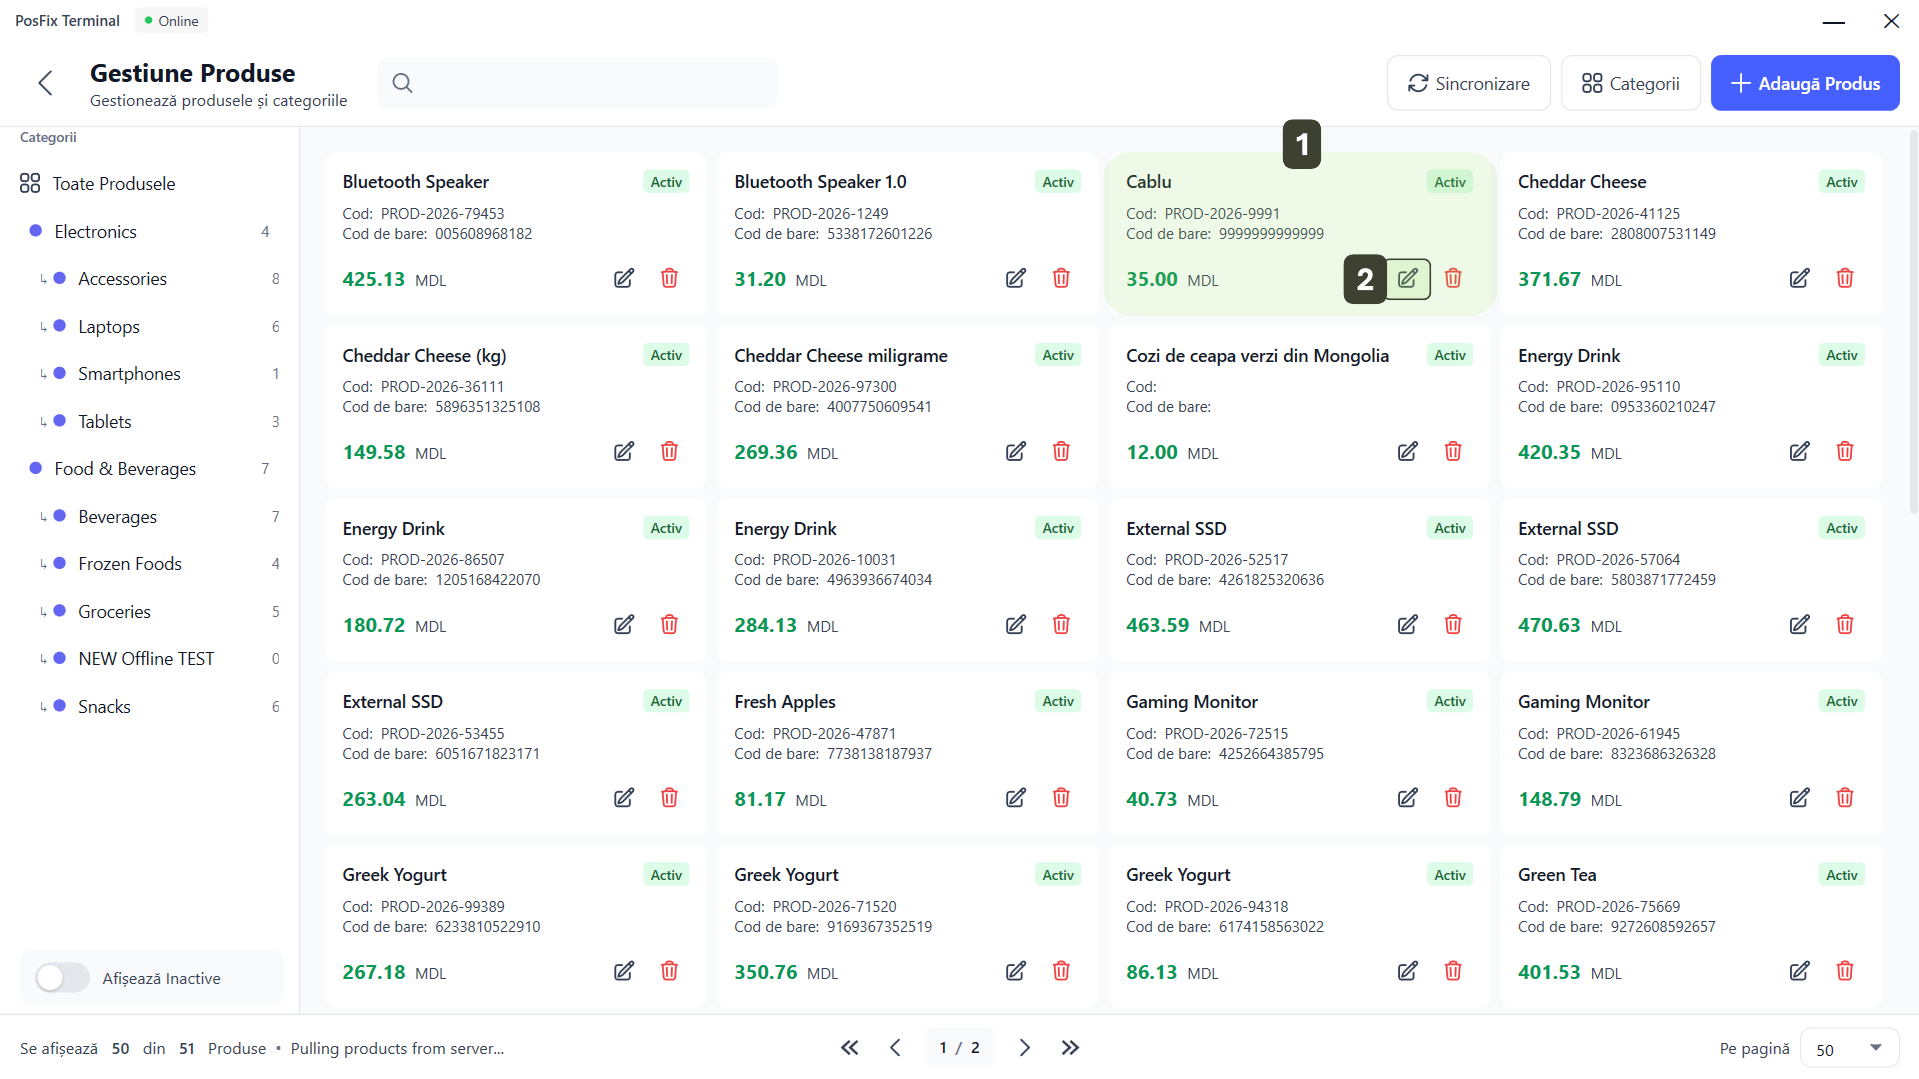Select the Electronics category
This screenshot has width=1919, height=1079.
coord(96,231)
